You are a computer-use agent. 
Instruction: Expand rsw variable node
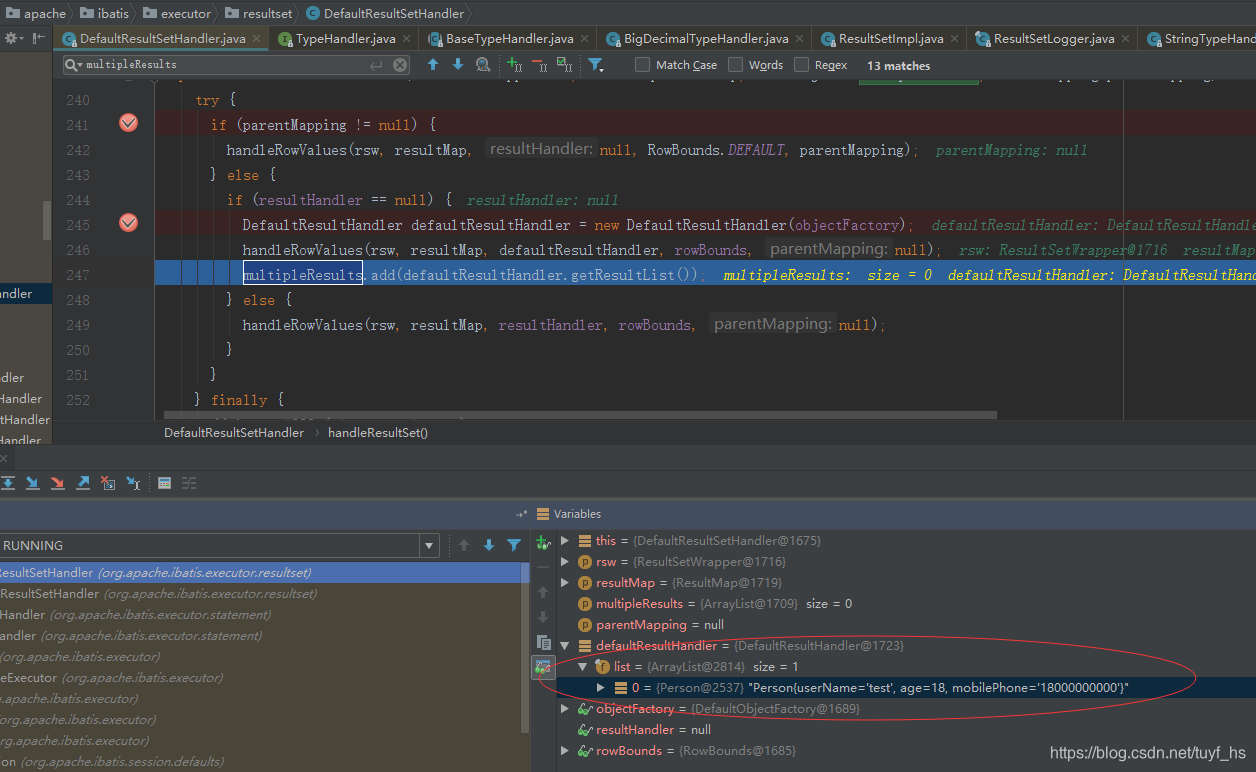[565, 562]
